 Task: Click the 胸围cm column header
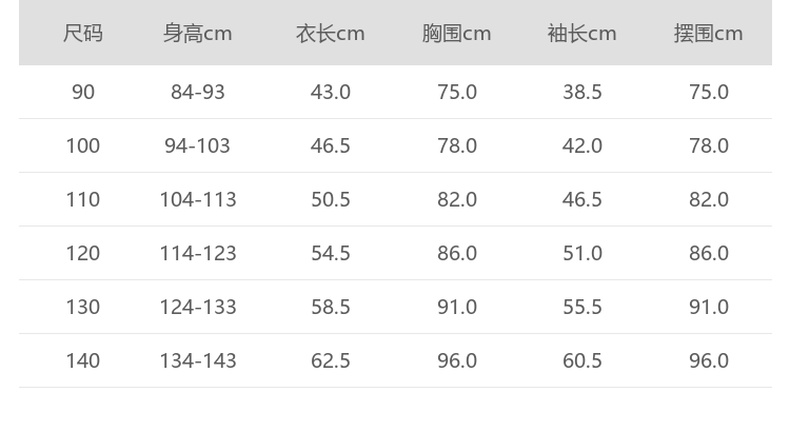tap(456, 34)
